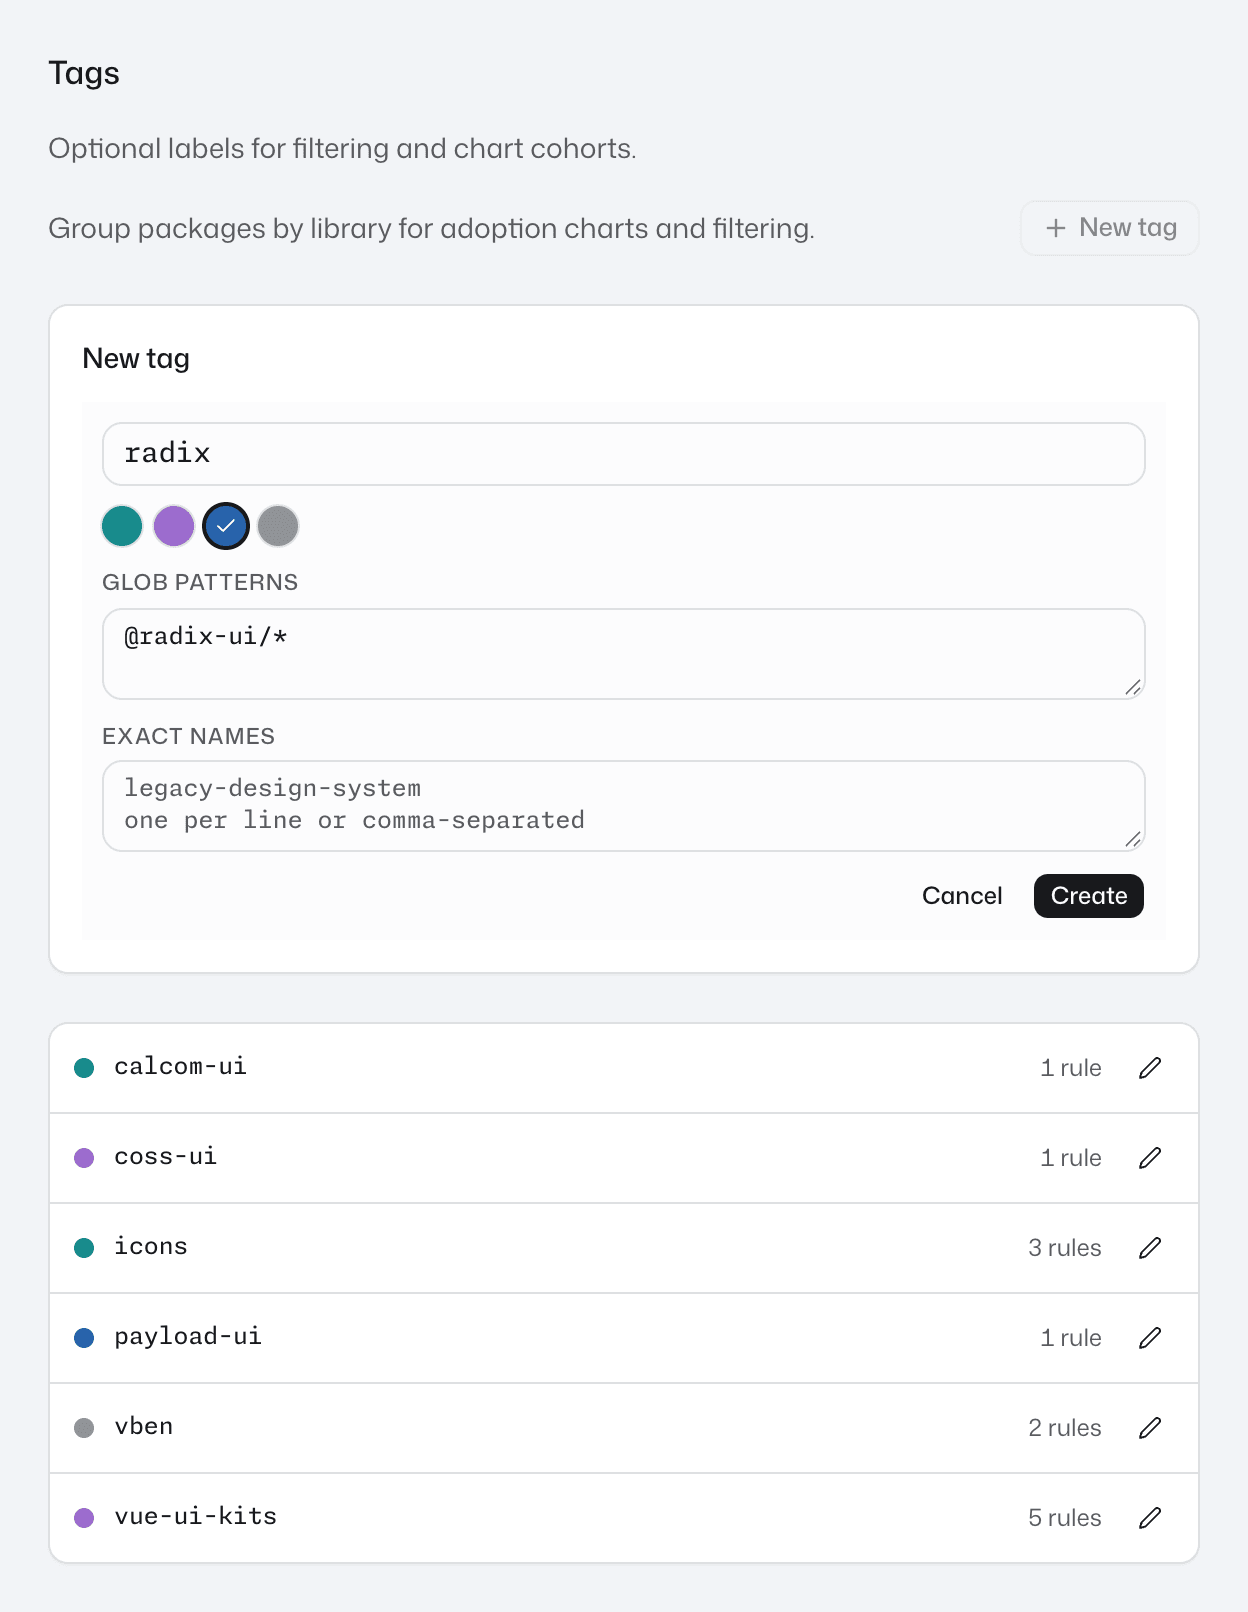Viewport: 1248px width, 1612px height.
Task: Click the New tag button
Action: pos(1109,228)
